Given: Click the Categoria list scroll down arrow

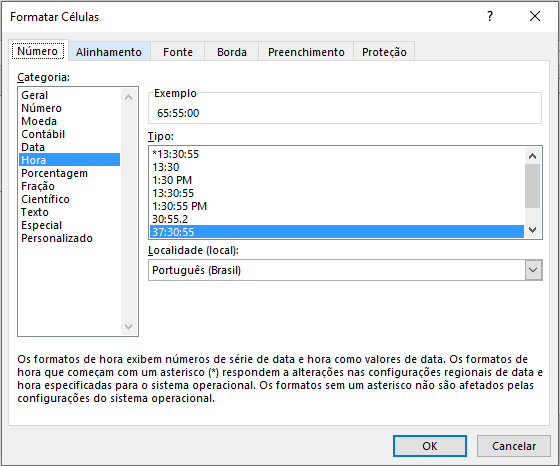Looking at the screenshot, I should (129, 326).
